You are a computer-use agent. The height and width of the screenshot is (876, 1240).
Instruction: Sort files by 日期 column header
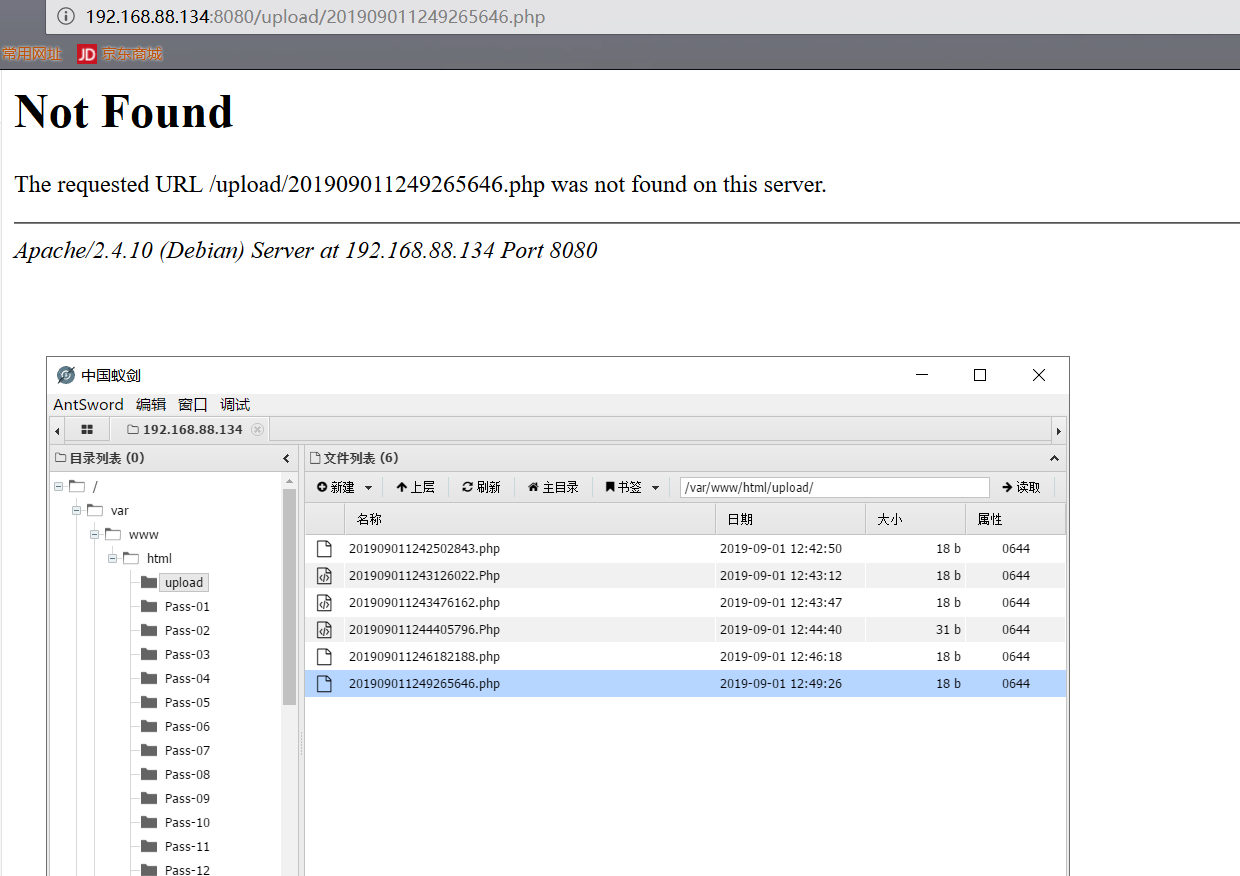[x=790, y=519]
